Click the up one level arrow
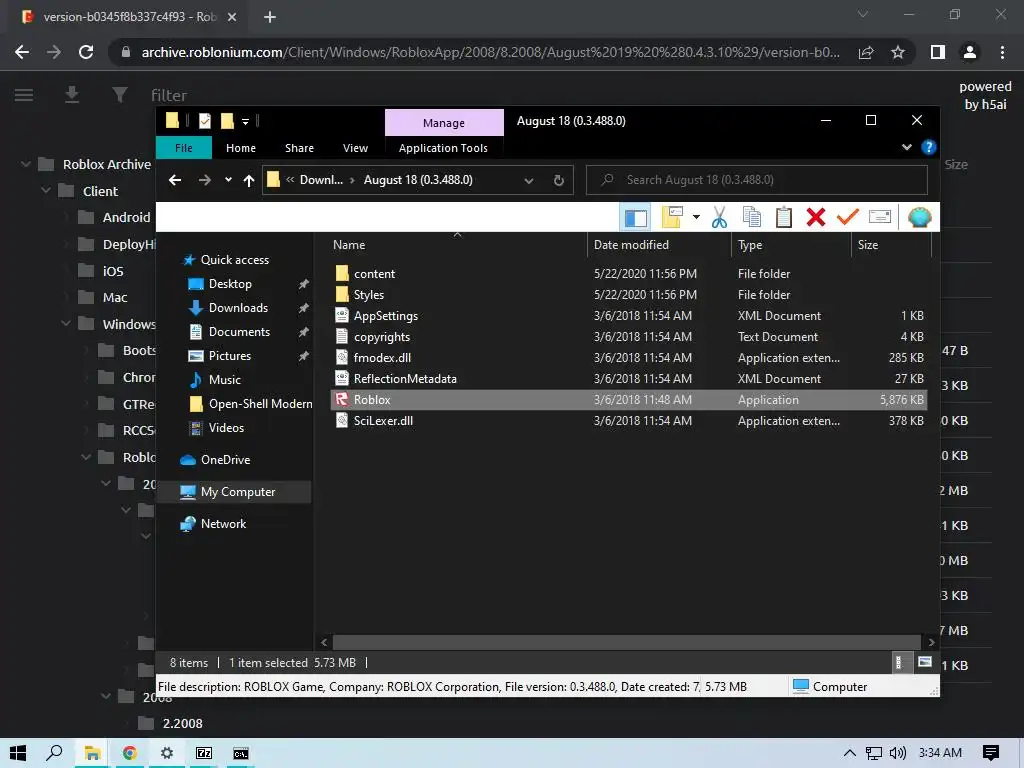Image resolution: width=1024 pixels, height=768 pixels. click(249, 180)
